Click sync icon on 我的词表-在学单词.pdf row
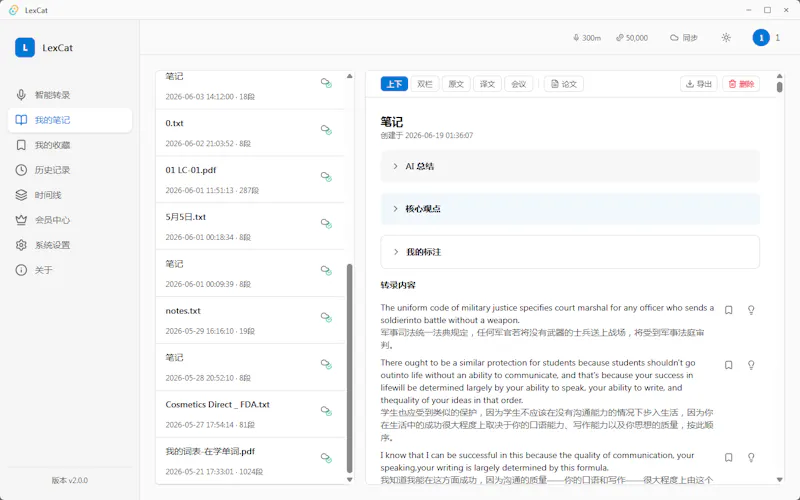 [x=327, y=458]
